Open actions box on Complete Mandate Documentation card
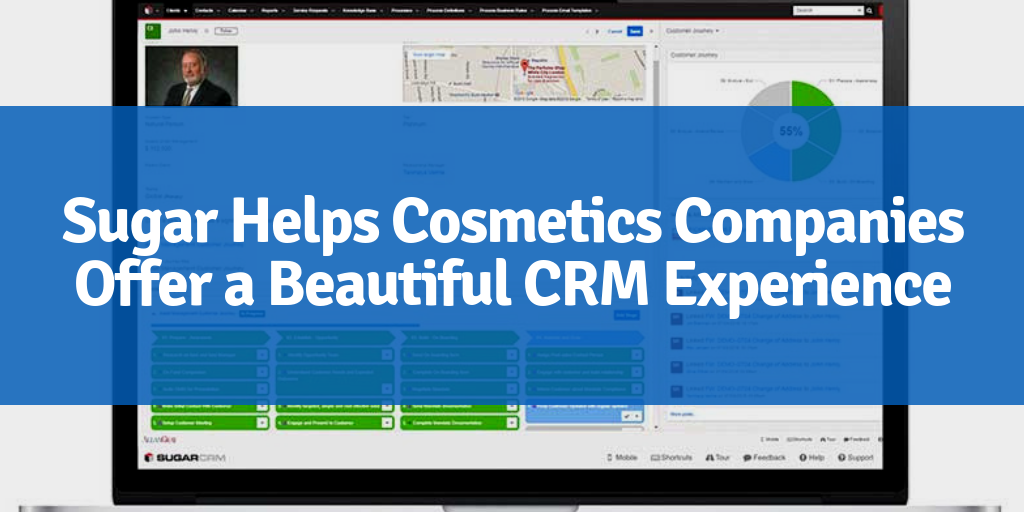This screenshot has height=512, width=1024. tap(511, 423)
